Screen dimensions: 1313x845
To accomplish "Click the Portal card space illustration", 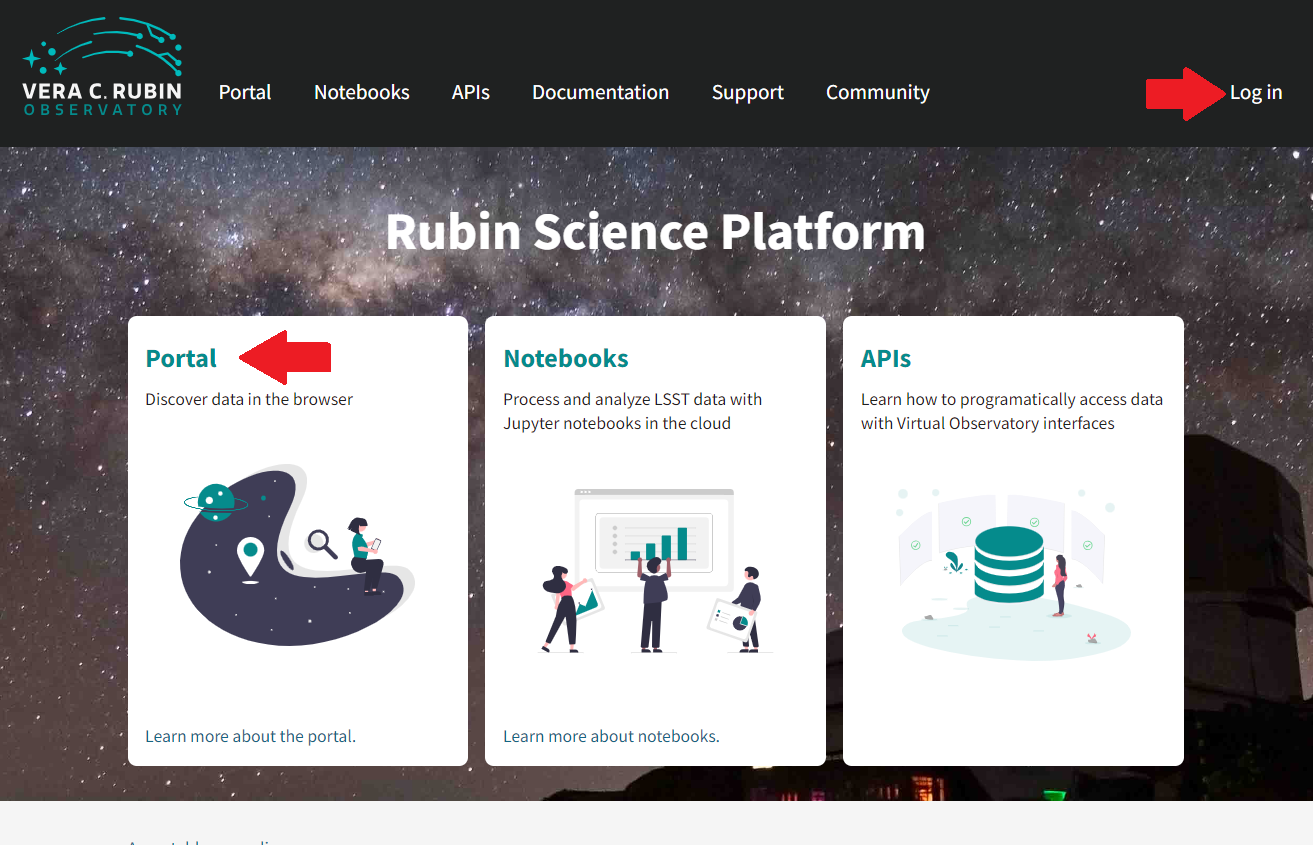I will click(x=297, y=555).
